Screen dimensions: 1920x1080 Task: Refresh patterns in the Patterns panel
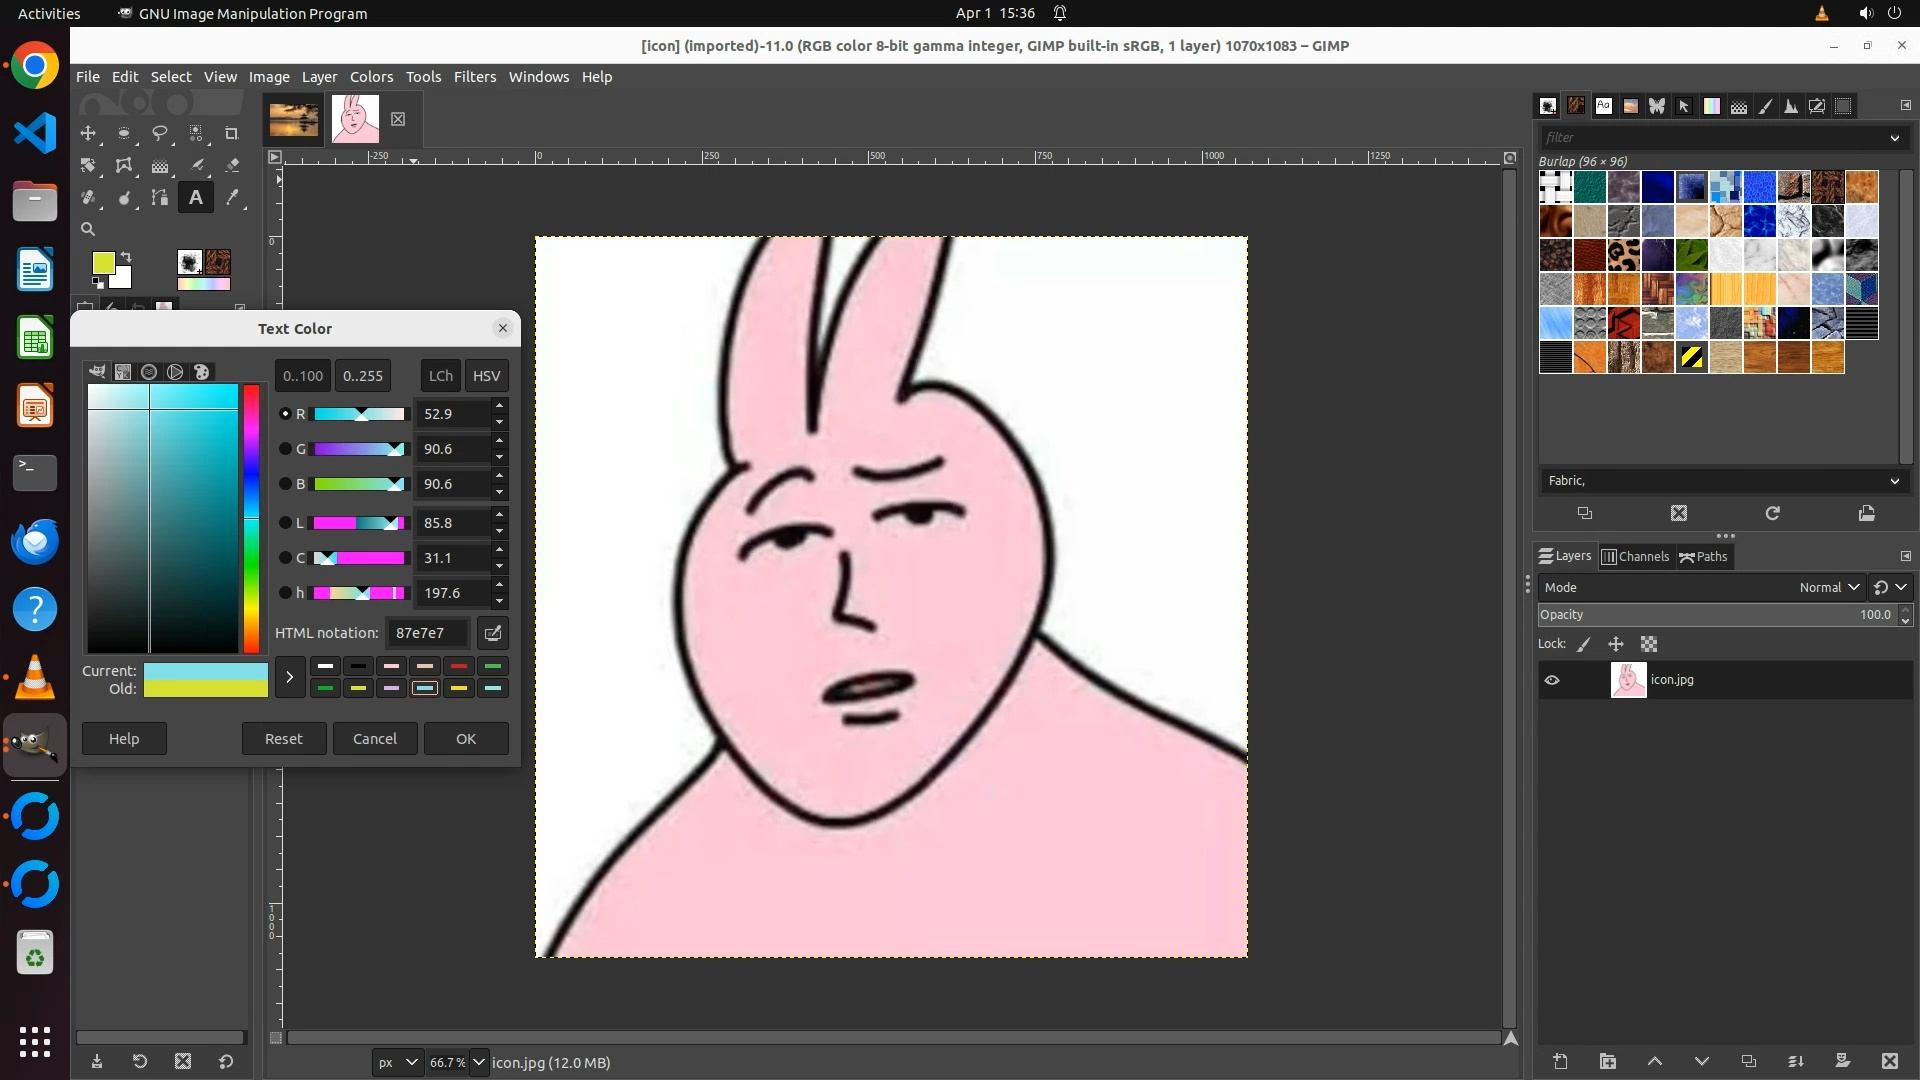click(1772, 513)
